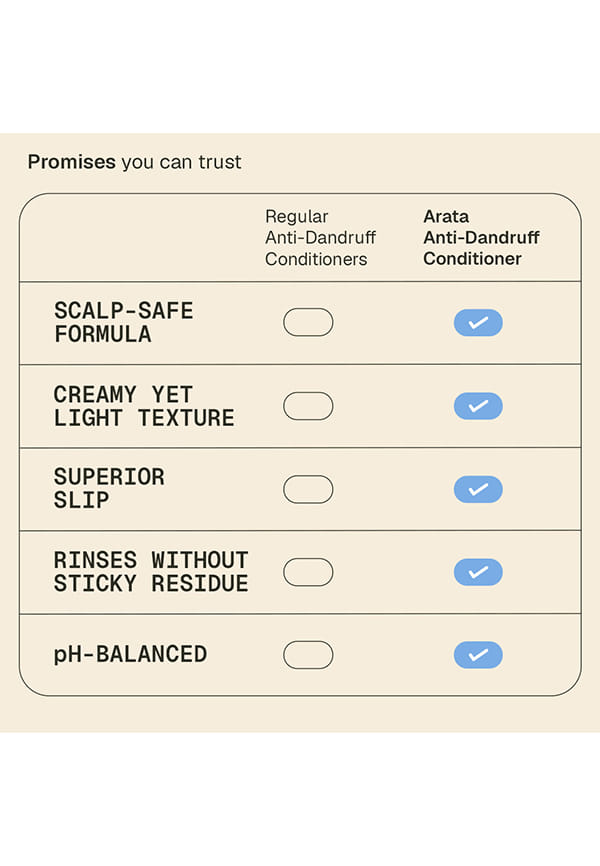Select the SCALP-SAFE FORMULA row label

click(124, 323)
